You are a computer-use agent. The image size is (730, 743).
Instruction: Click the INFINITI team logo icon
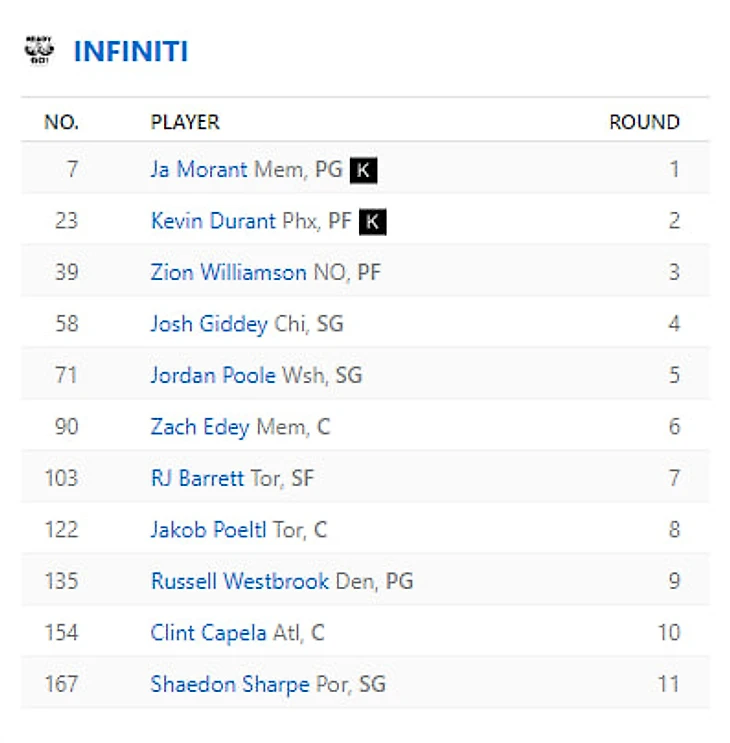(39, 50)
